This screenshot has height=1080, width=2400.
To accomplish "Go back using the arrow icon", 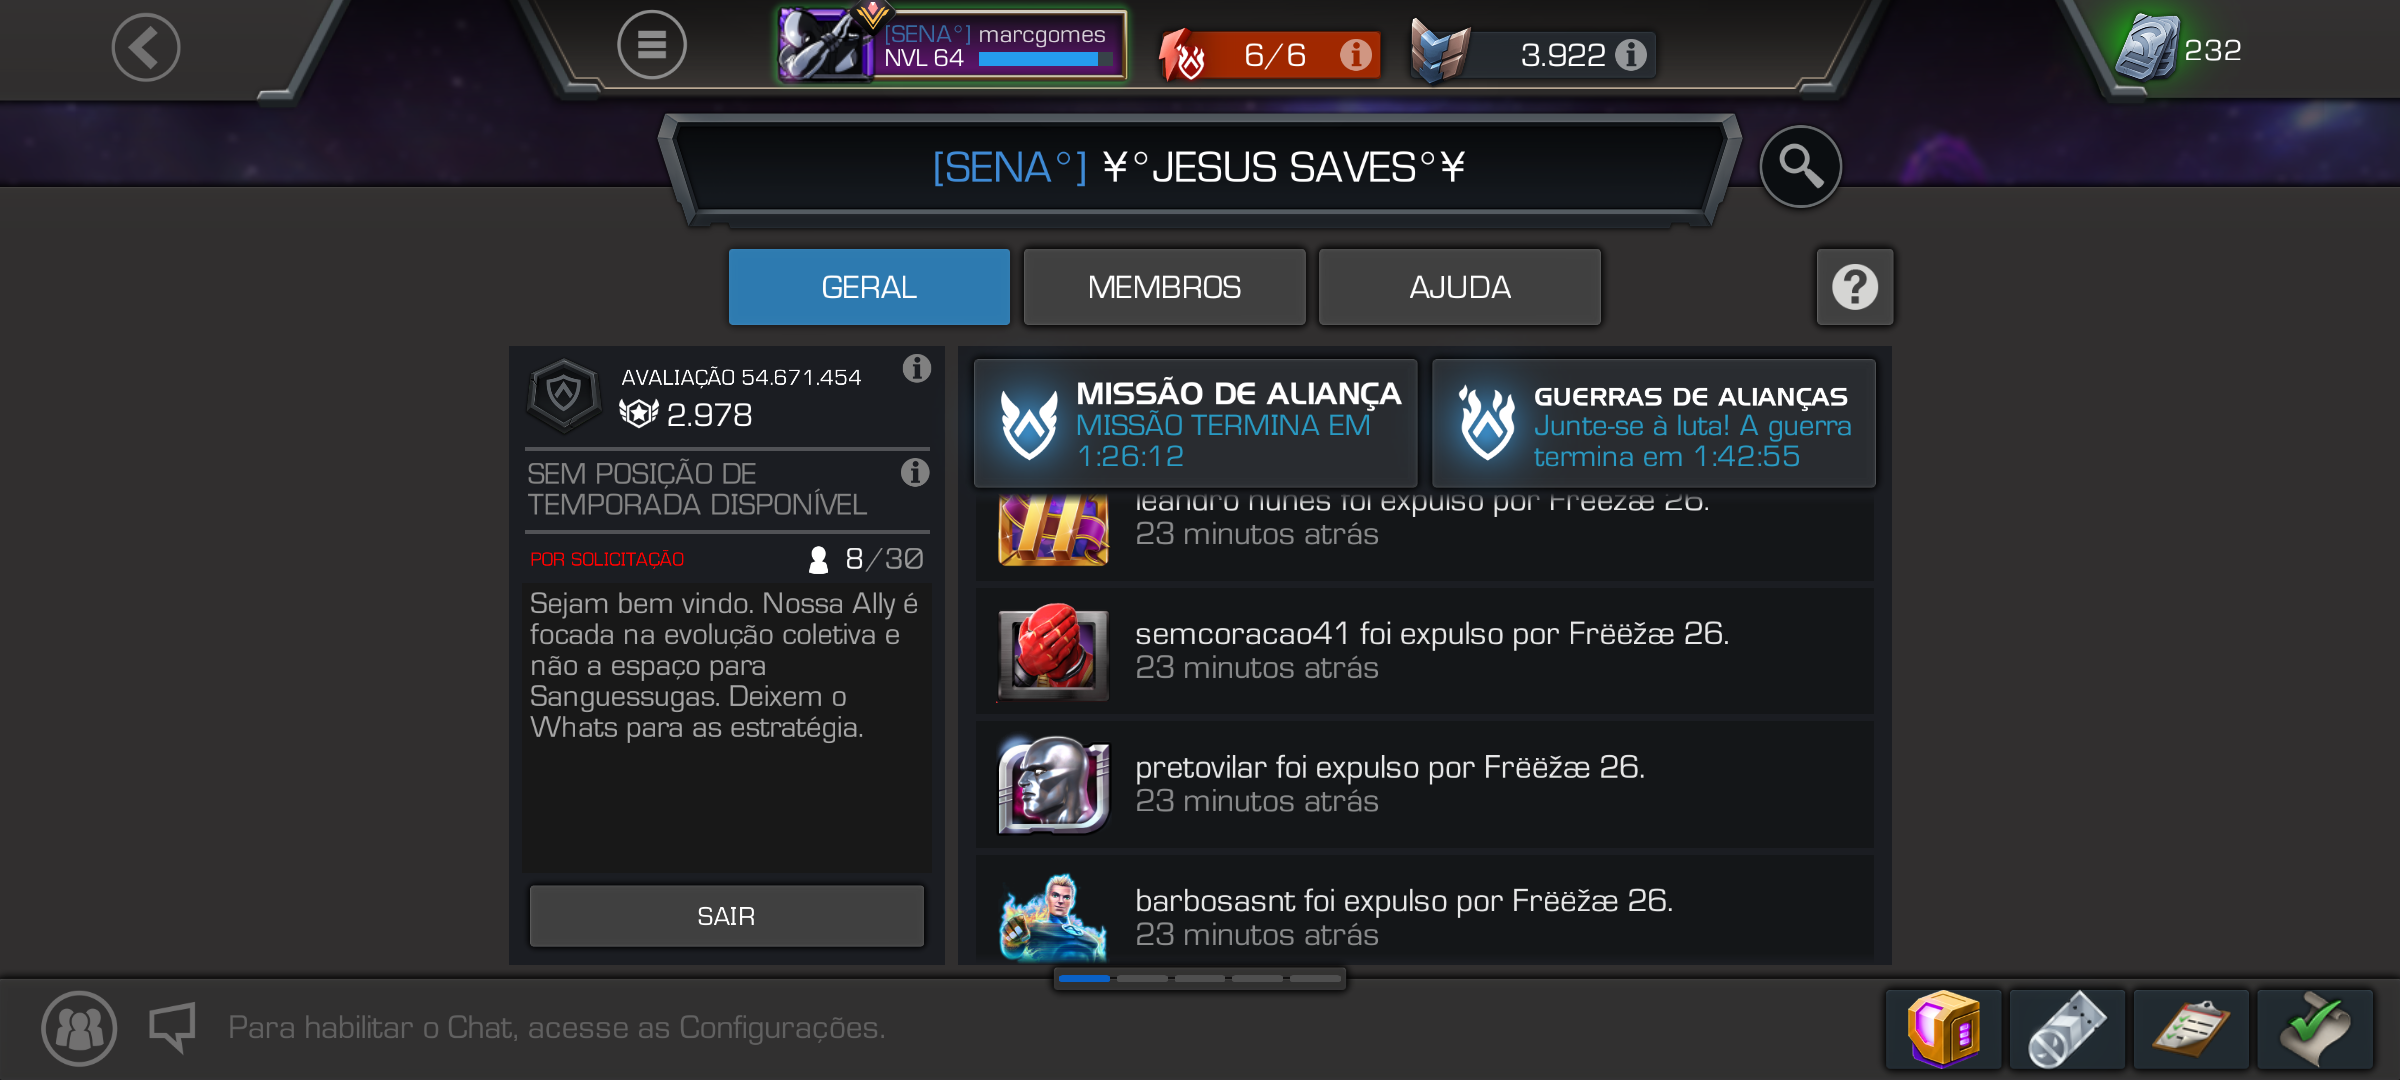I will click(x=146, y=47).
